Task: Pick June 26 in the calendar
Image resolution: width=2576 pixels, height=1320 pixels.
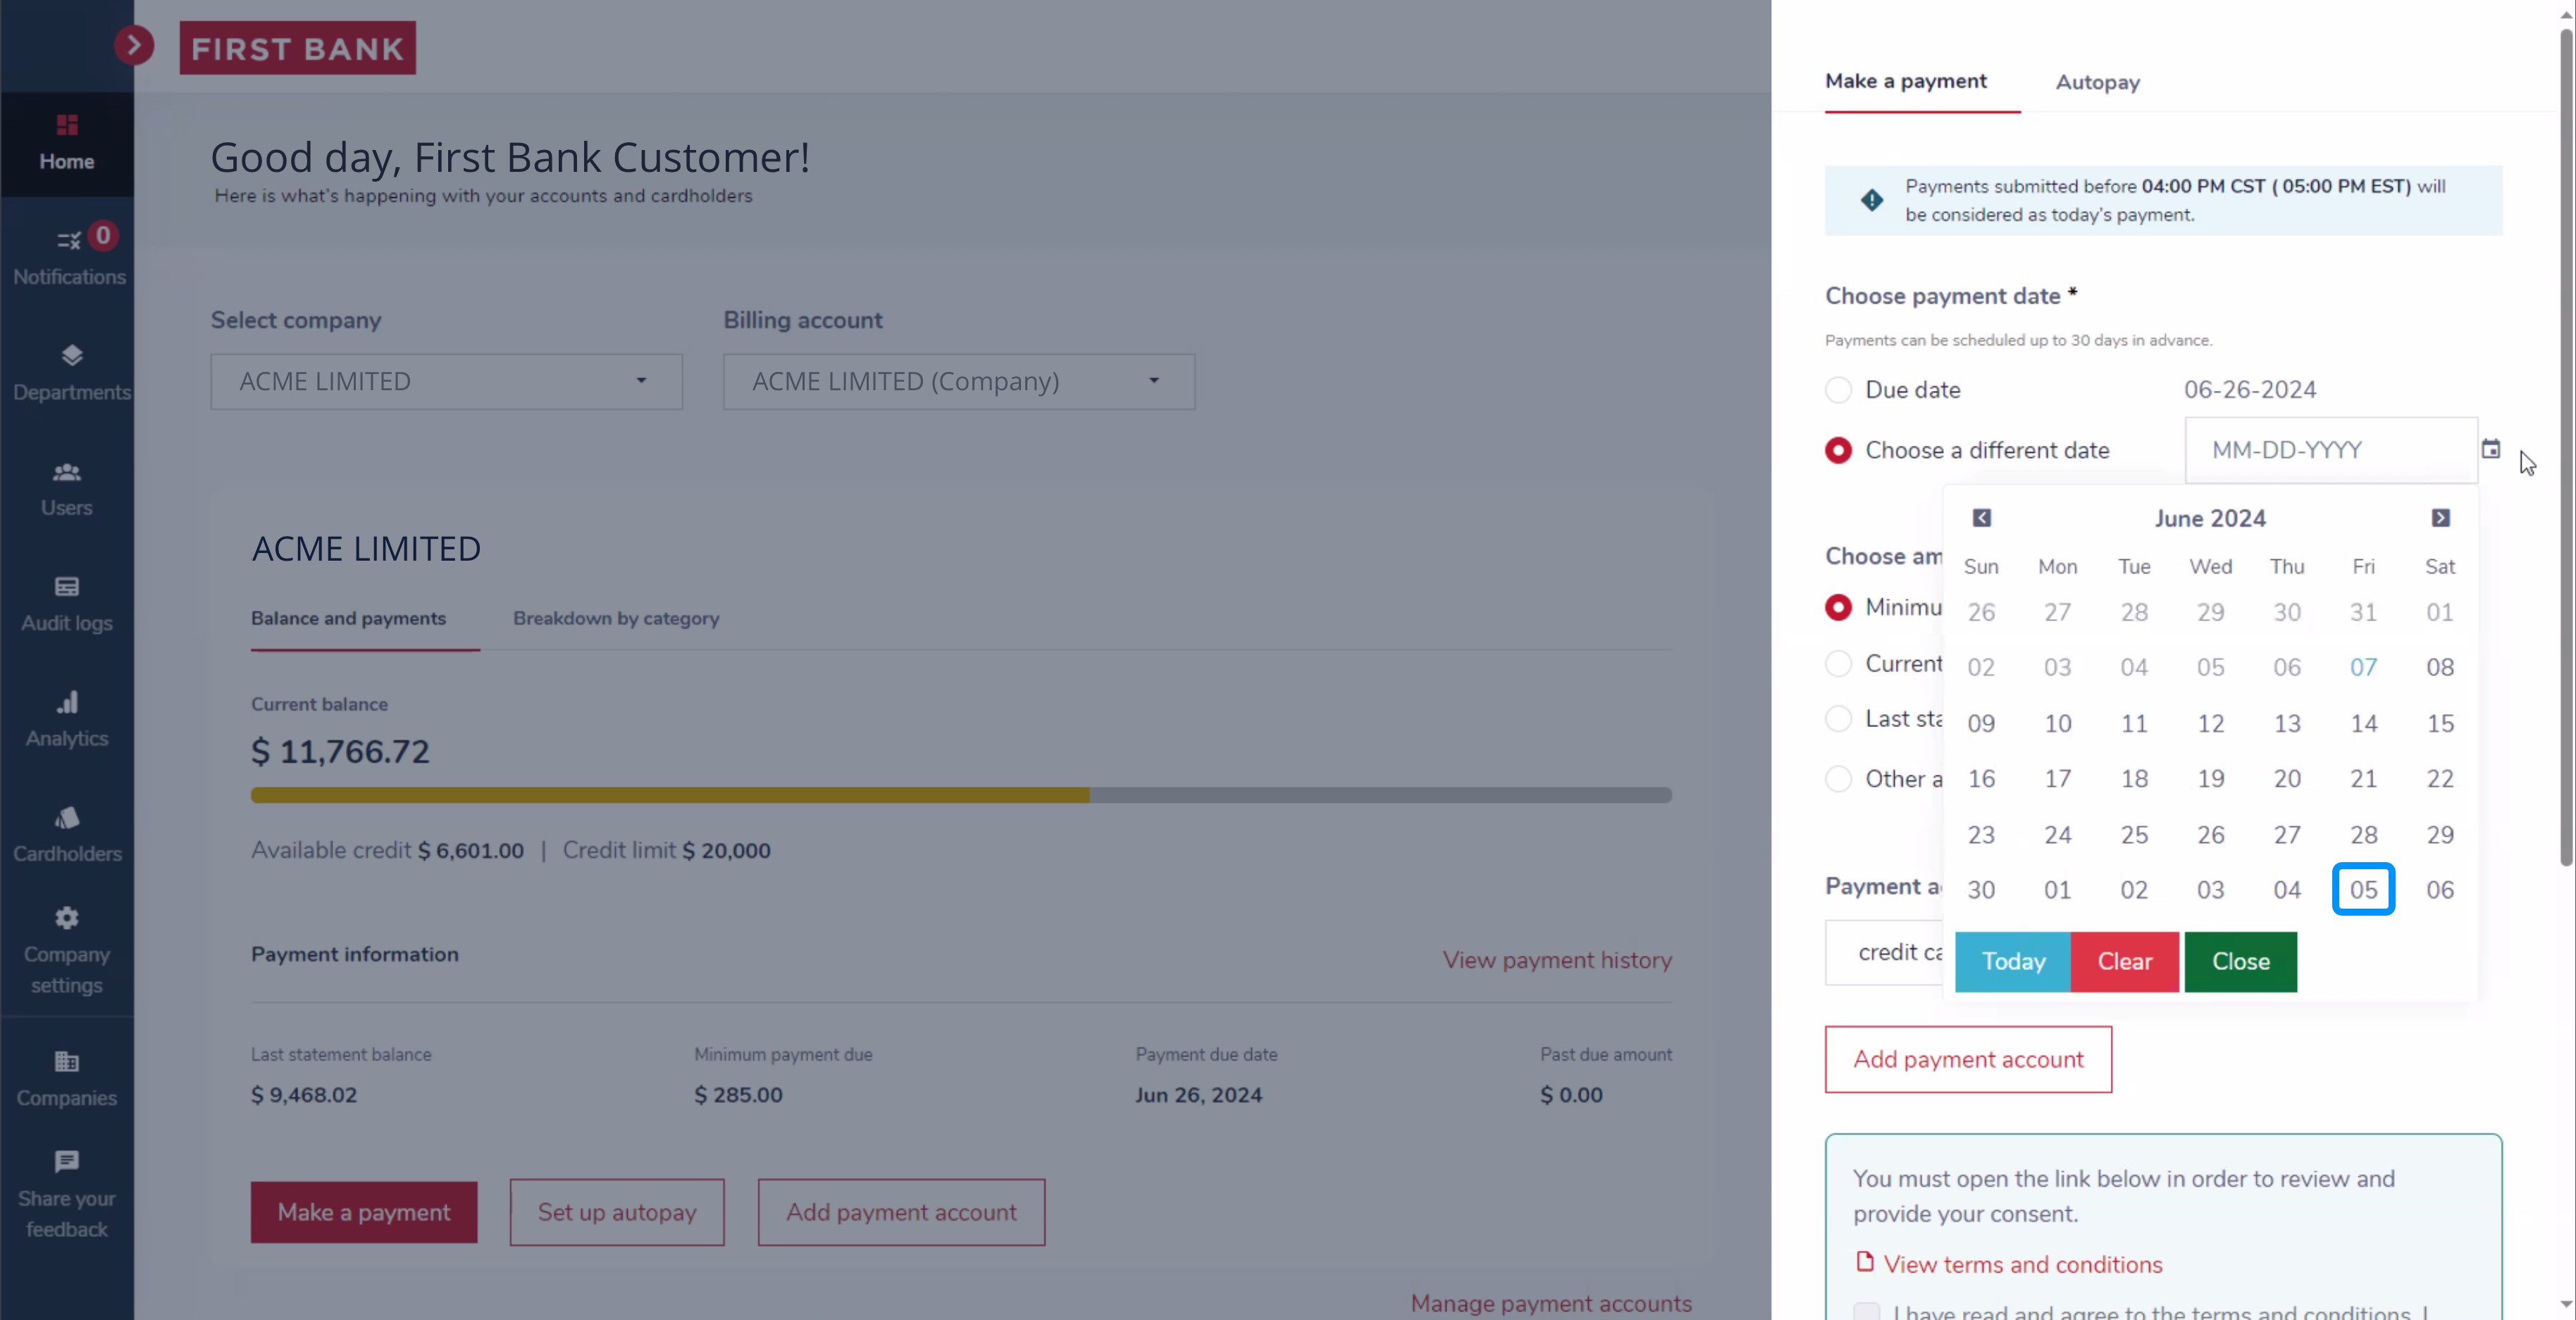Action: [2210, 834]
